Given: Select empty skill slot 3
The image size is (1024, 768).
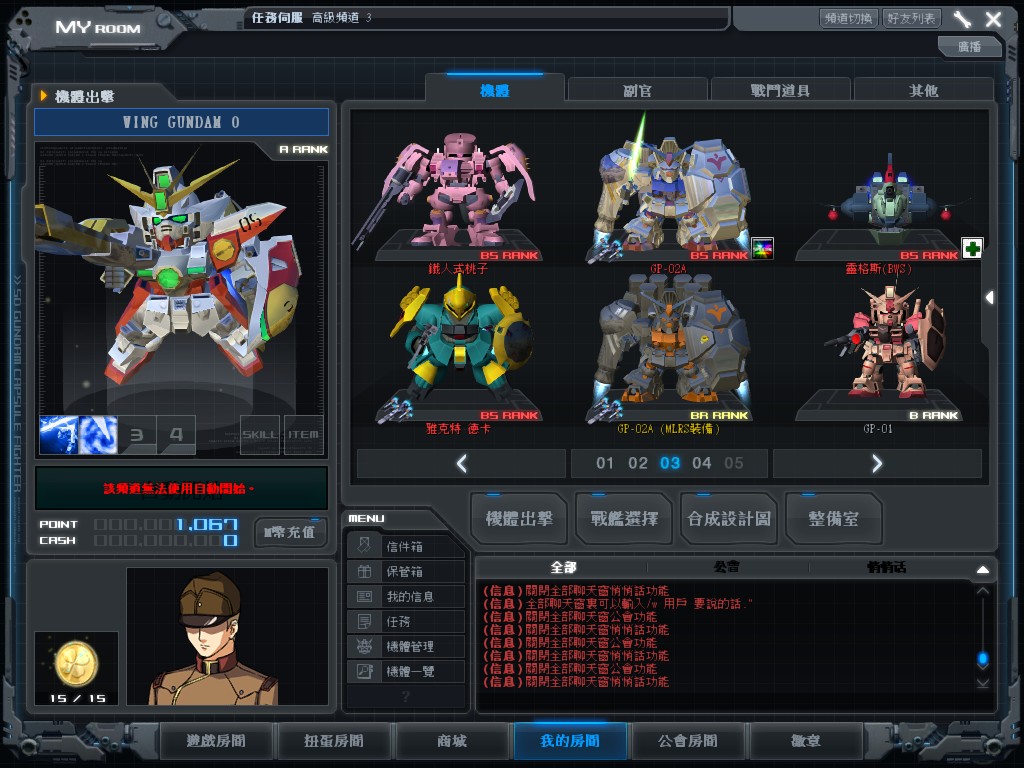Looking at the screenshot, I should tap(137, 435).
